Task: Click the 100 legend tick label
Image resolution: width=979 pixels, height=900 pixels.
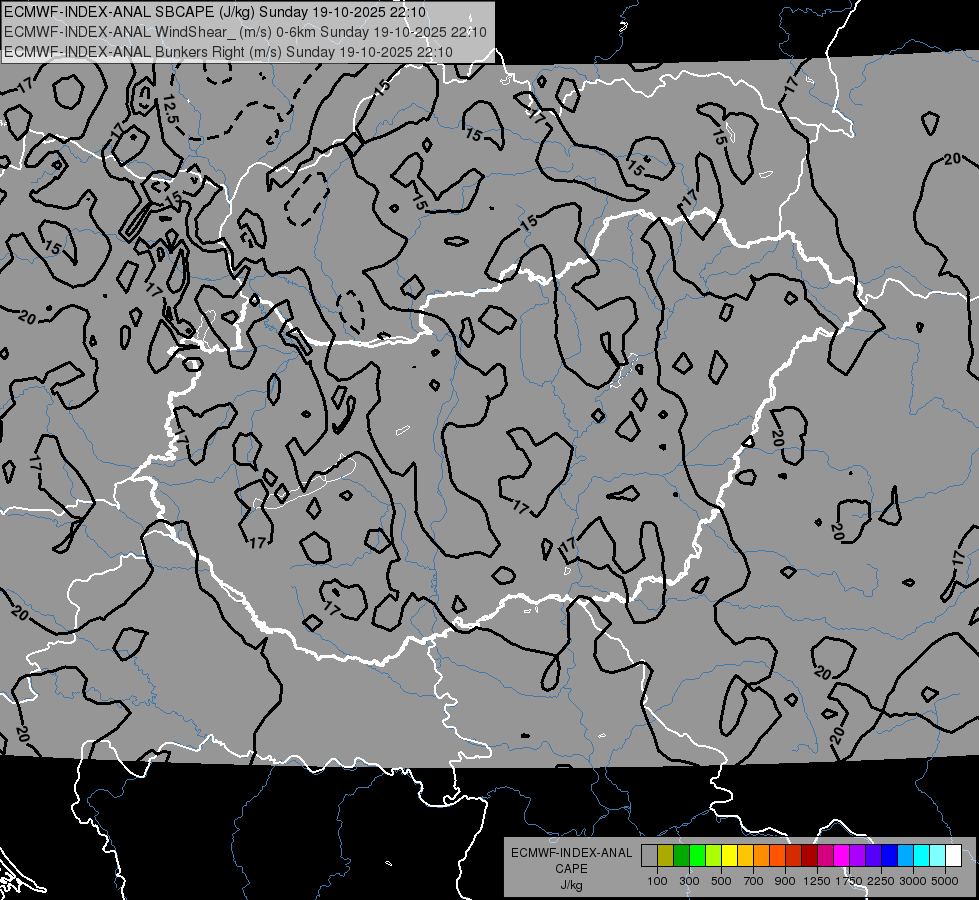Action: coord(657,881)
